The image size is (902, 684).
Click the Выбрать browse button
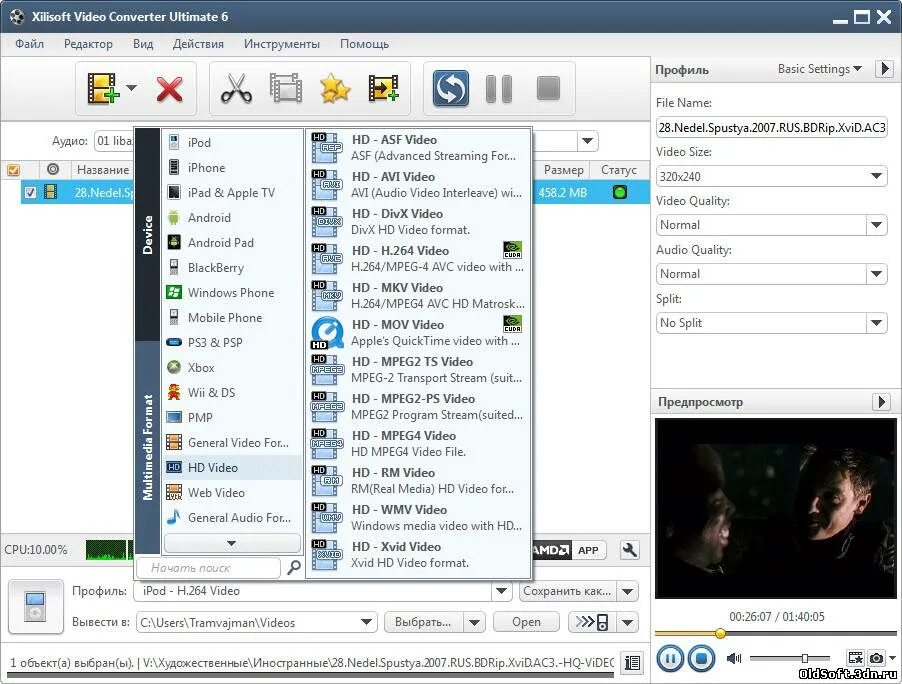pos(423,622)
